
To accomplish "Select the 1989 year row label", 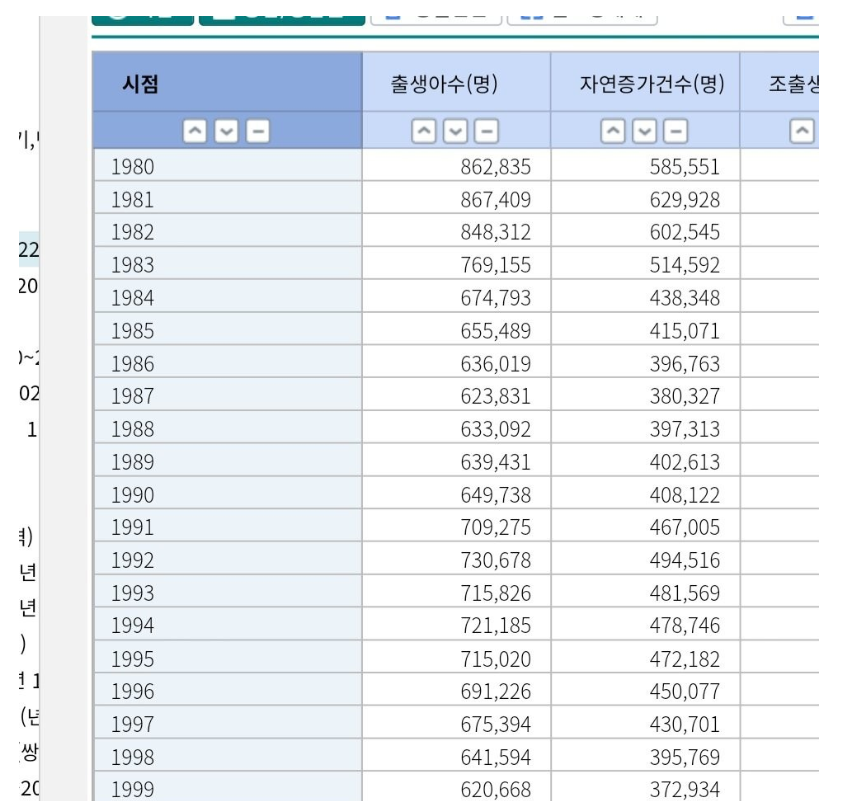I will [133, 462].
